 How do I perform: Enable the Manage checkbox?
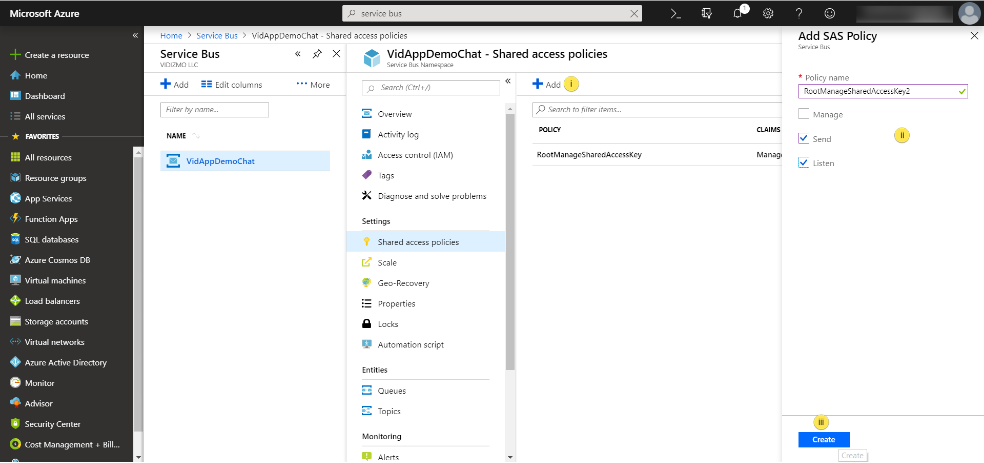(804, 115)
